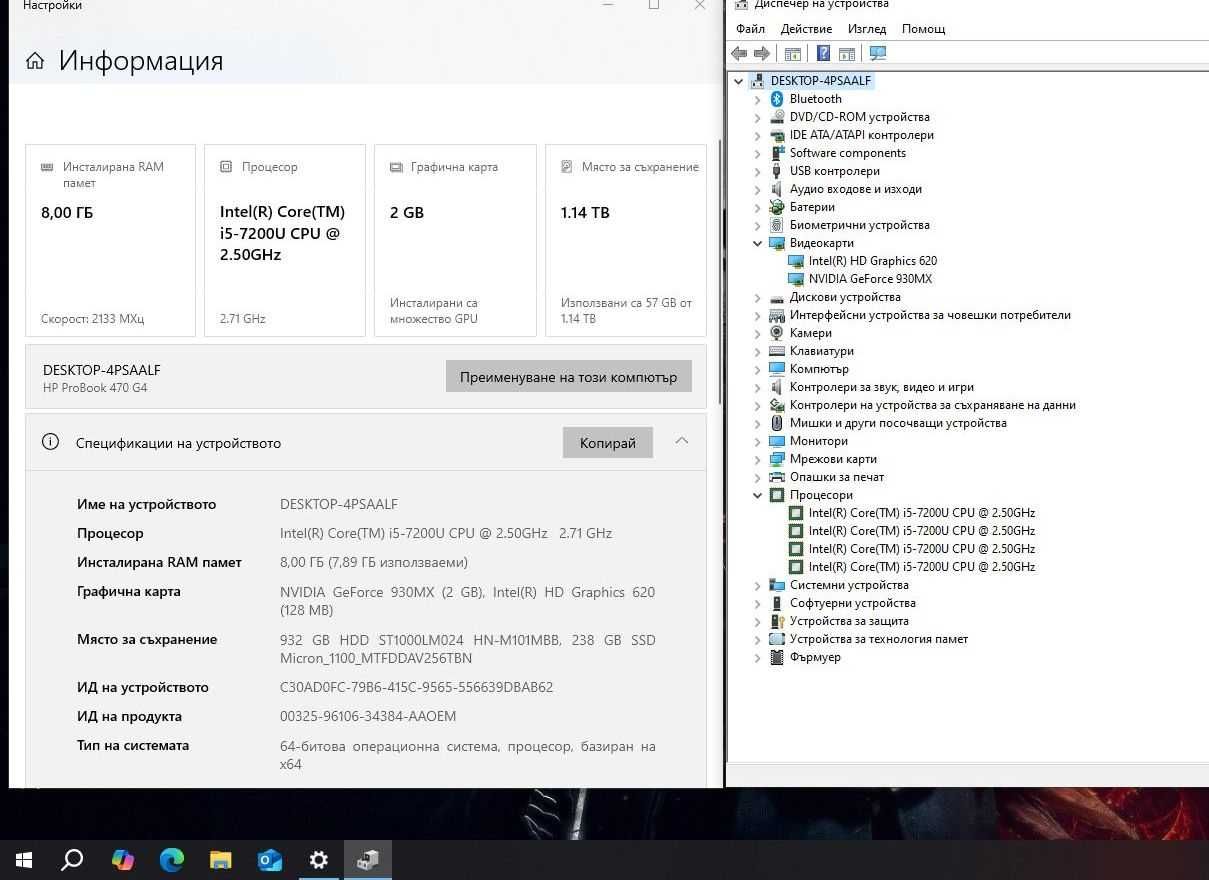Select the Фърмуер category icon

[777, 657]
